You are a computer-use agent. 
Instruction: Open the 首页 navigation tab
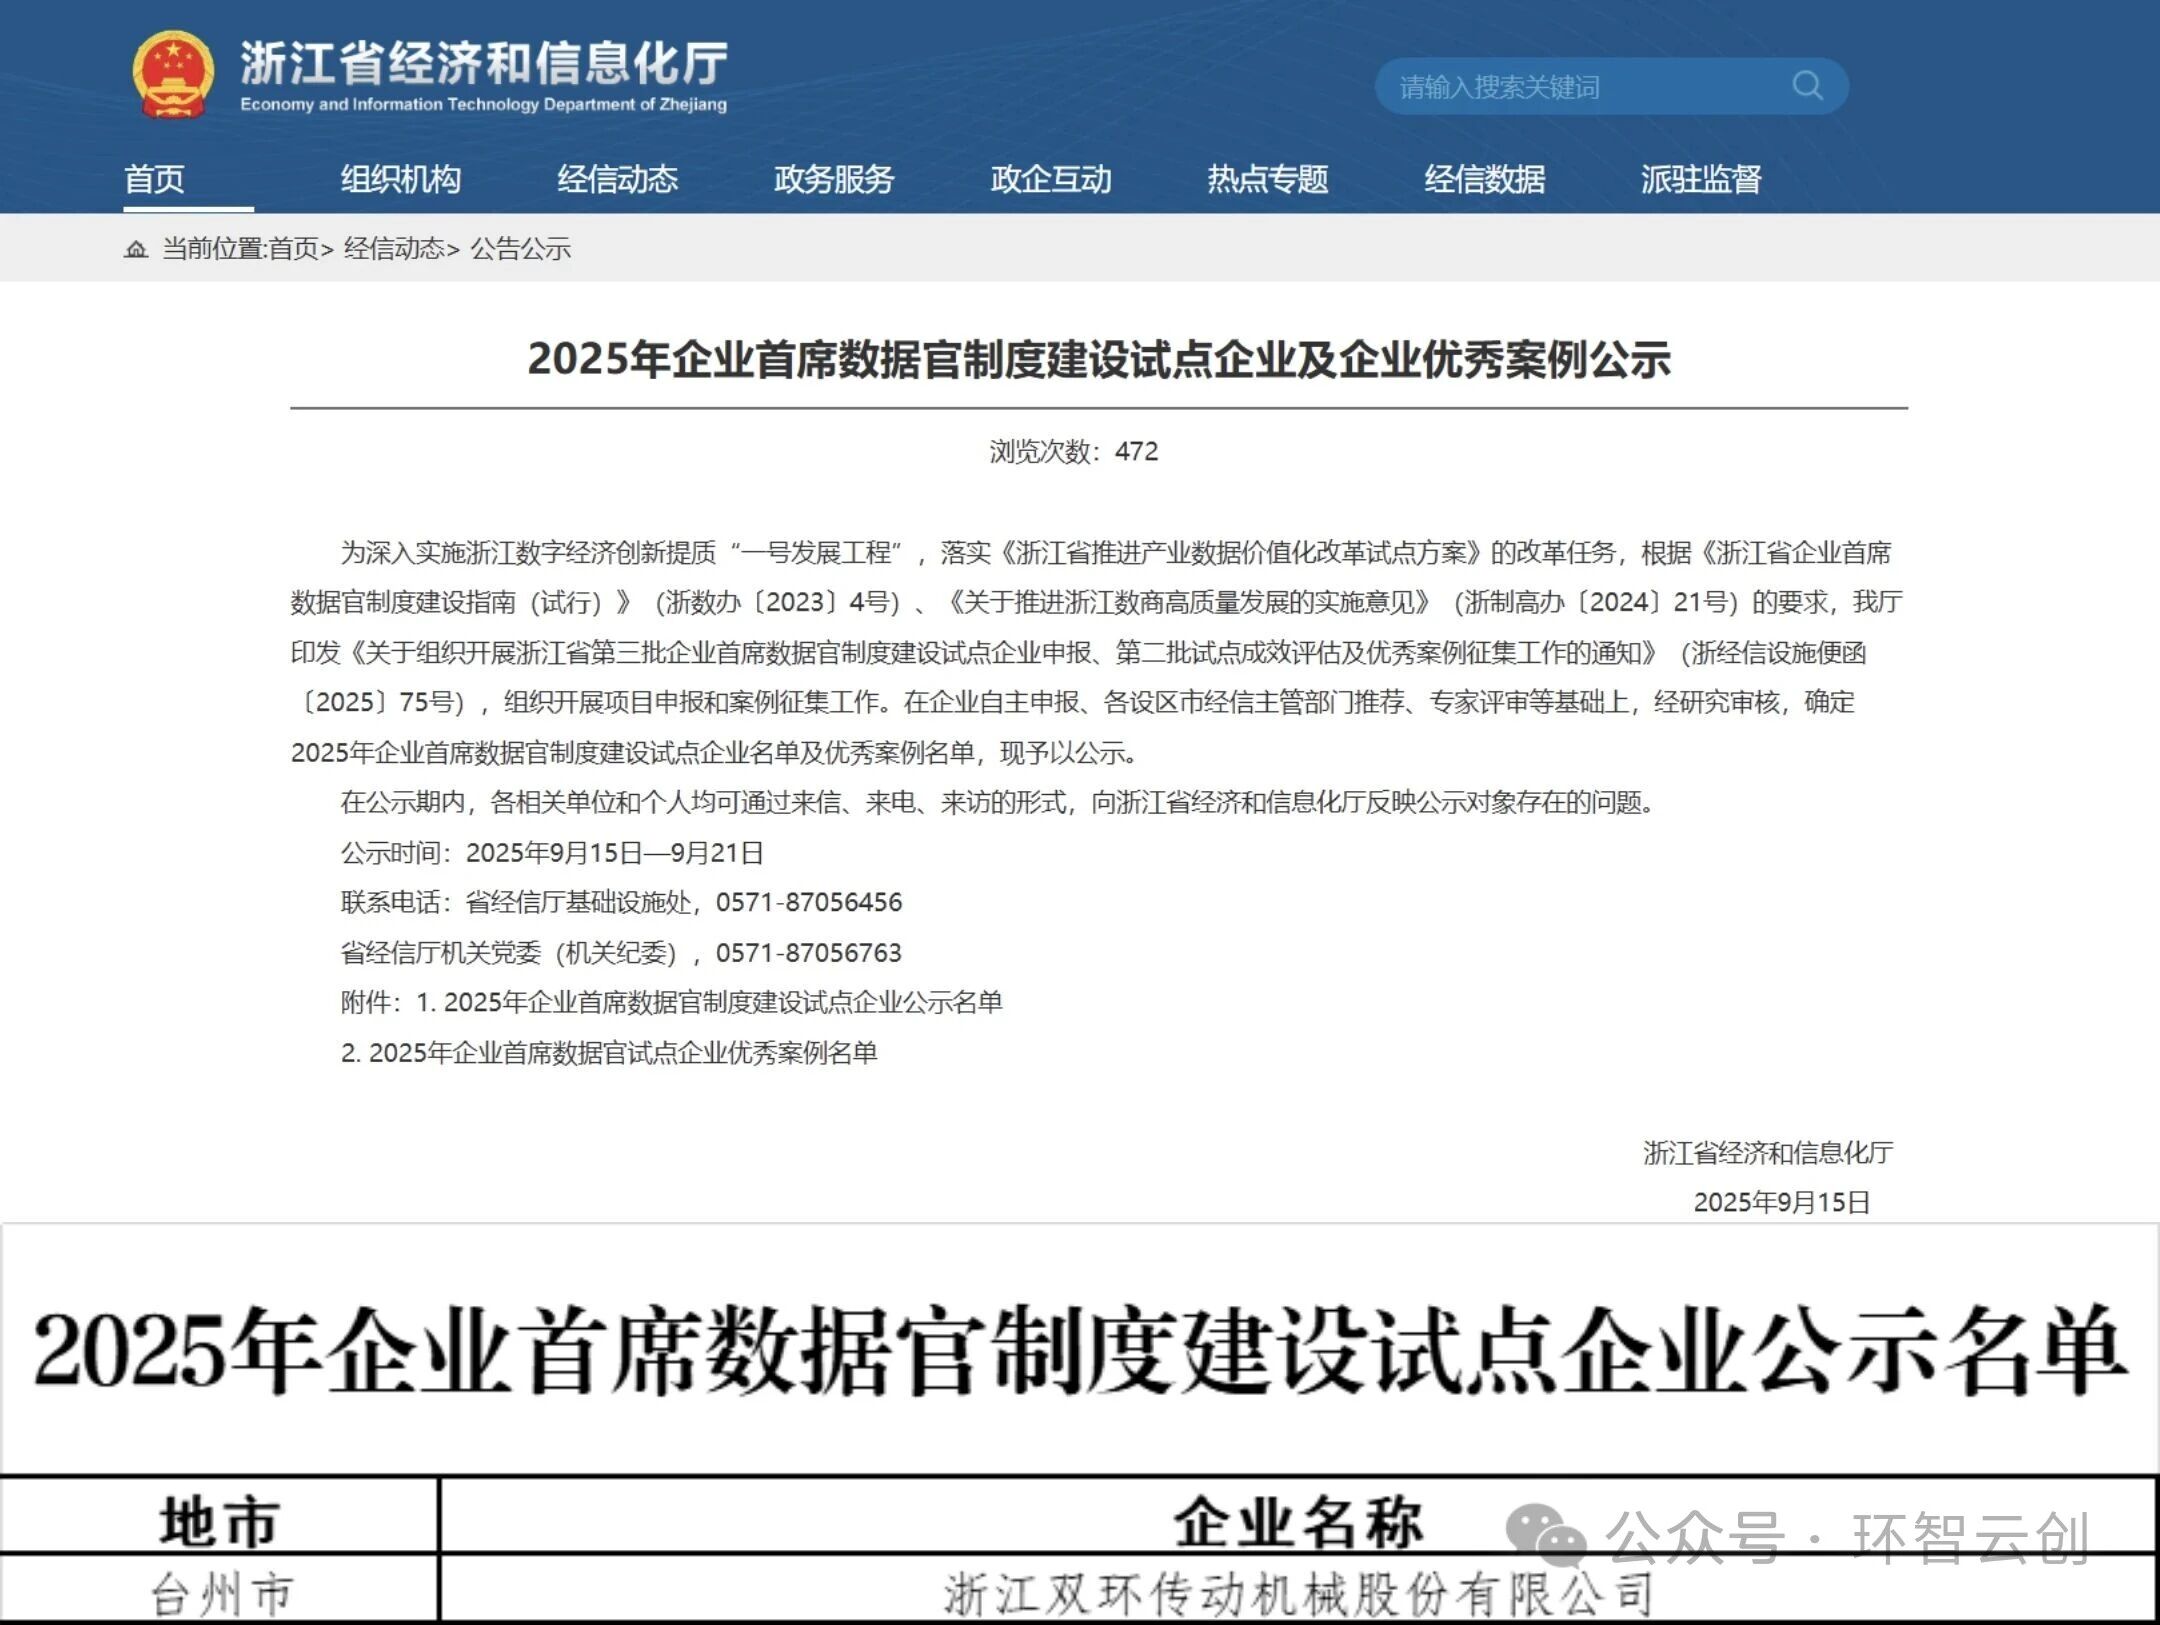click(x=154, y=179)
